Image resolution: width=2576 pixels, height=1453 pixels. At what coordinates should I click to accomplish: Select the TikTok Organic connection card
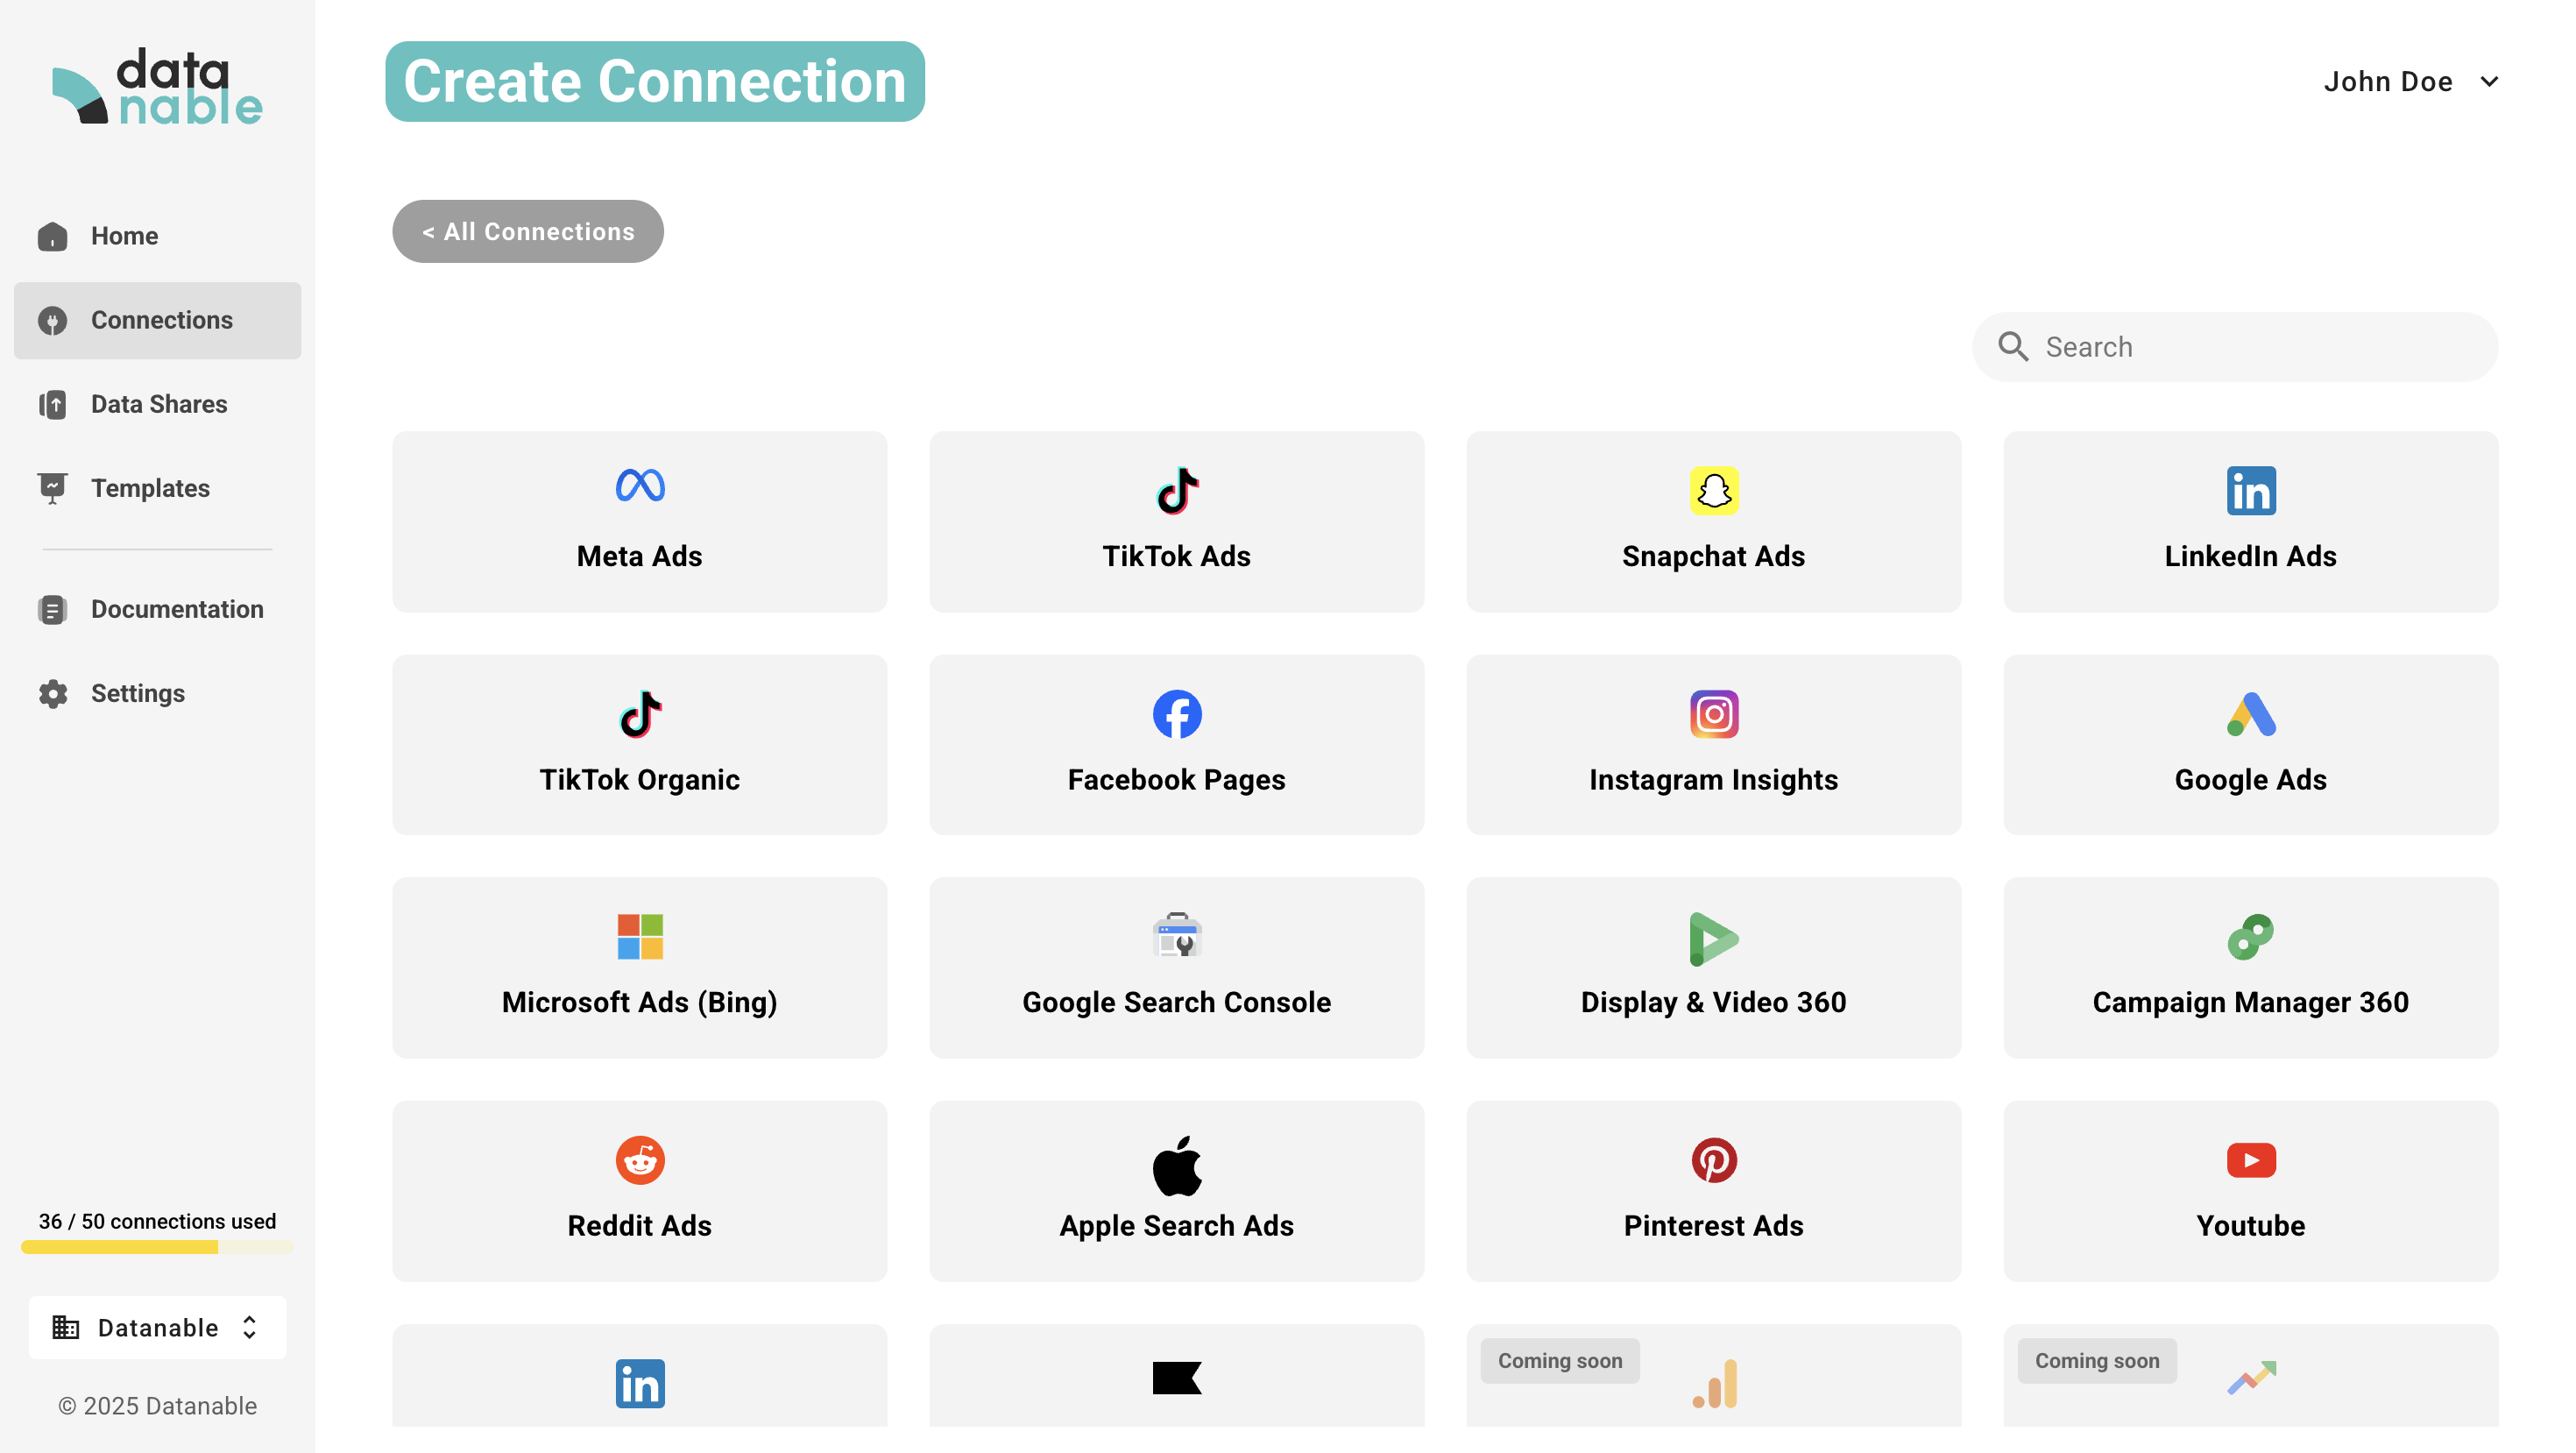pyautogui.click(x=639, y=745)
